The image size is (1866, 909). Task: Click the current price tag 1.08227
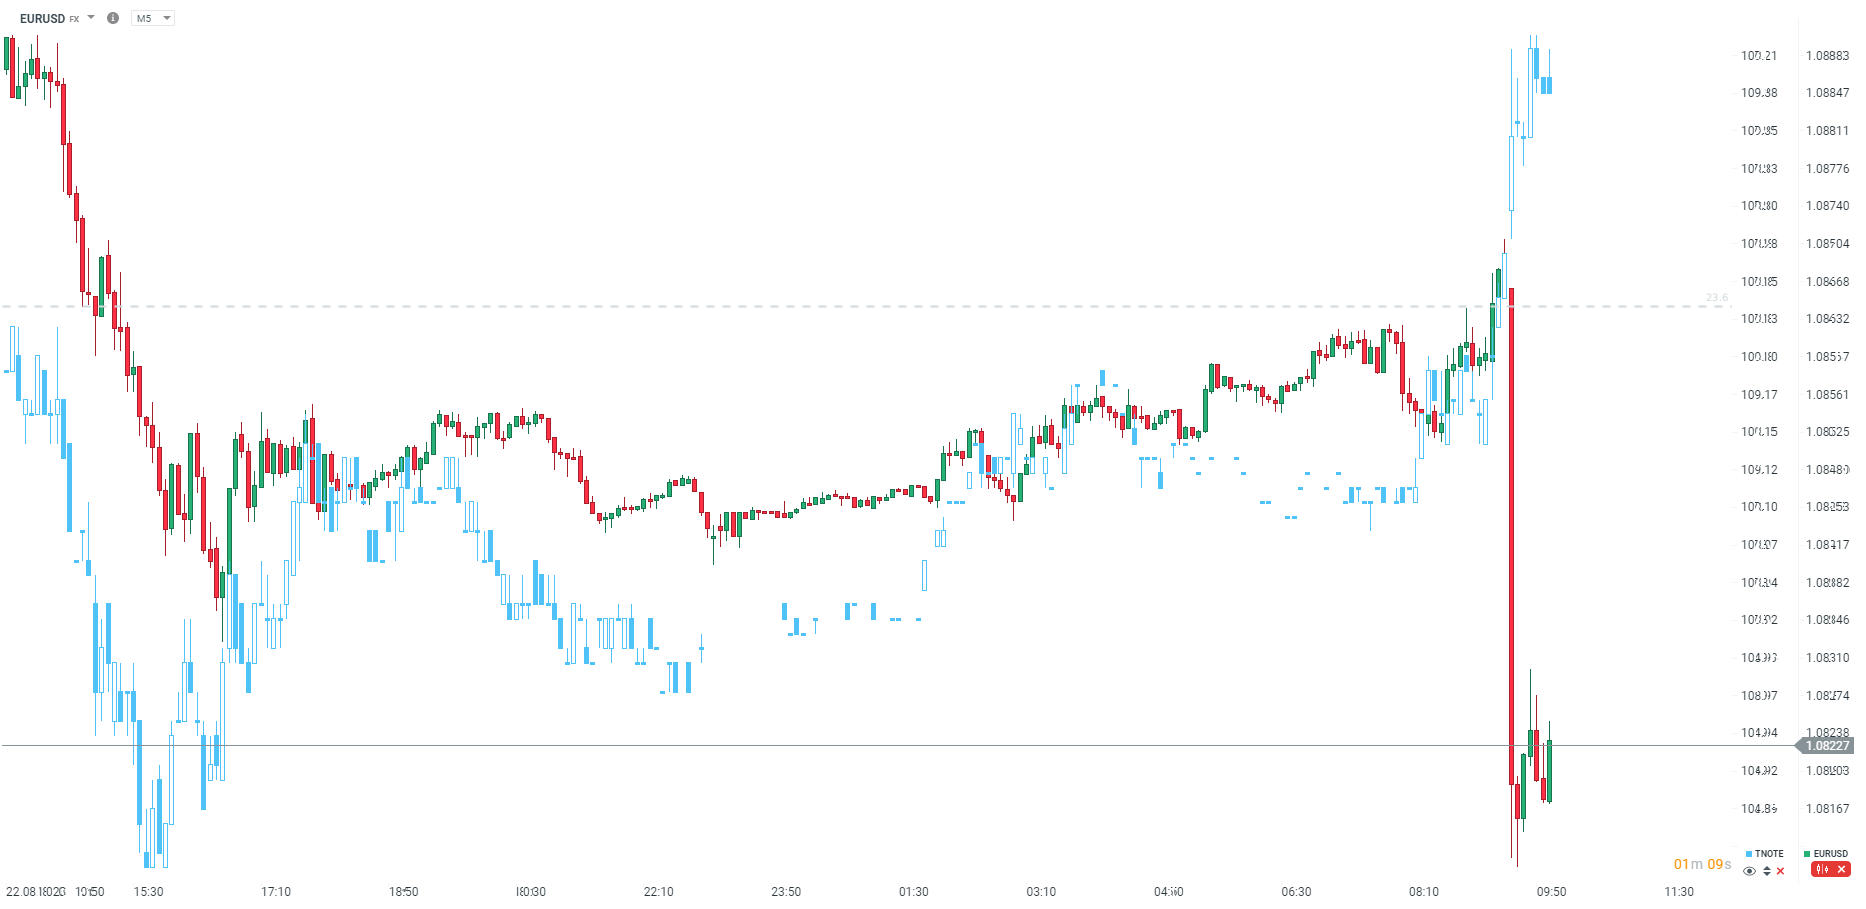click(x=1826, y=745)
